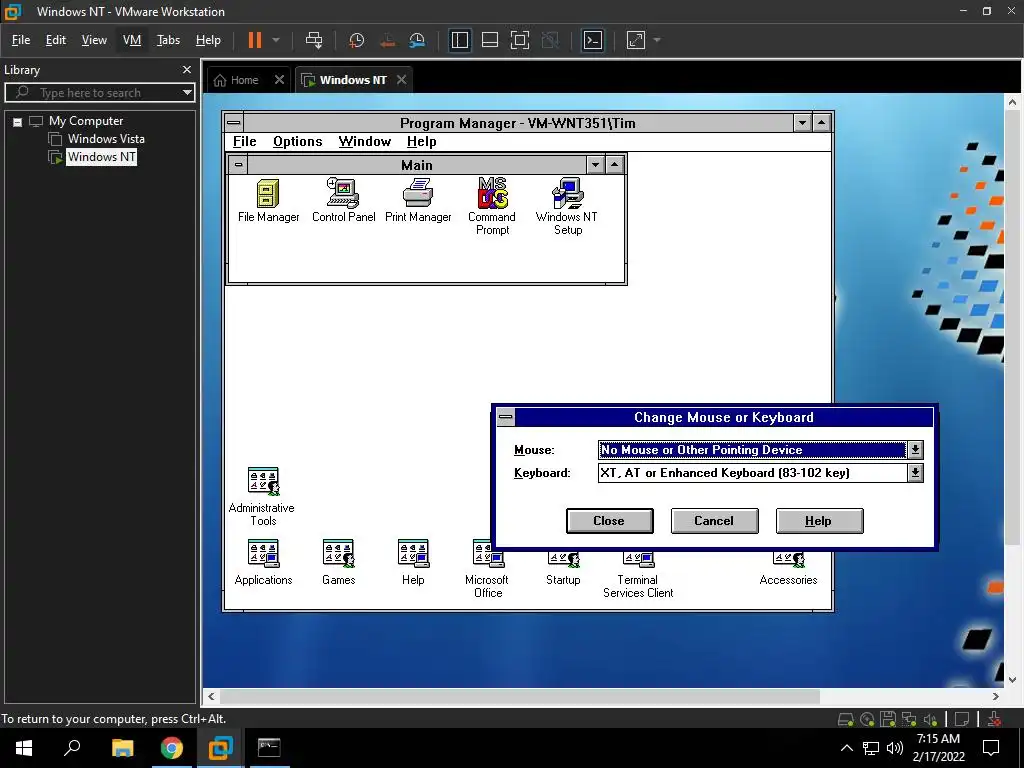Click the stretch guest display icon
The image size is (1024, 768).
point(636,40)
